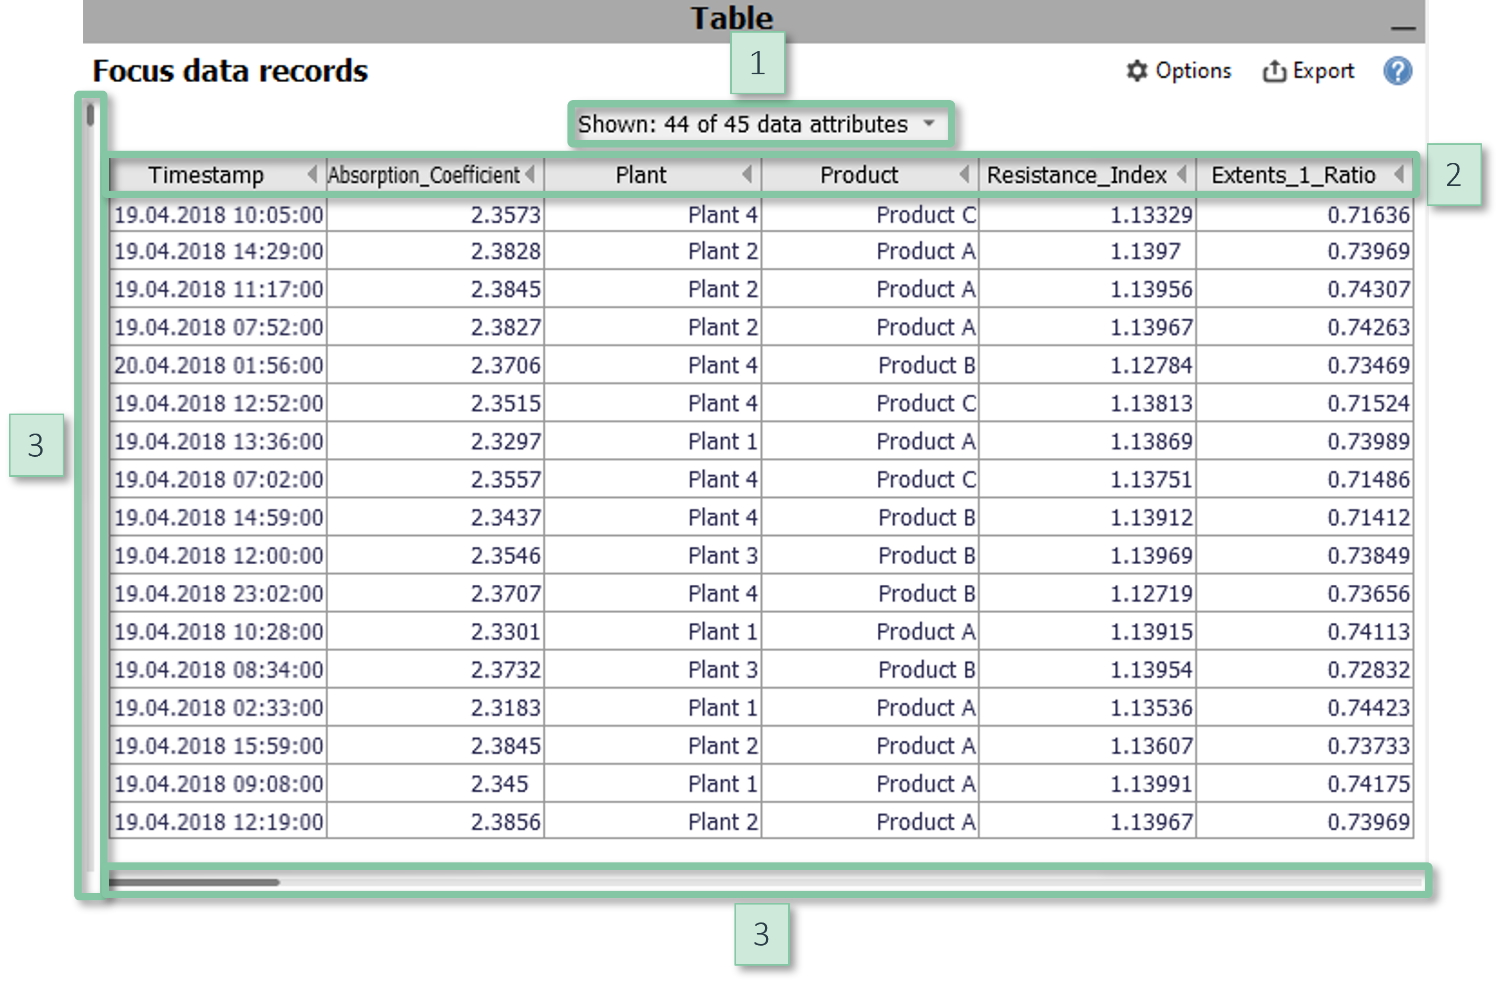Screen dimensions: 1500x992
Task: Click the Absorption_Coefficient column arrow icon
Action: tap(530, 174)
